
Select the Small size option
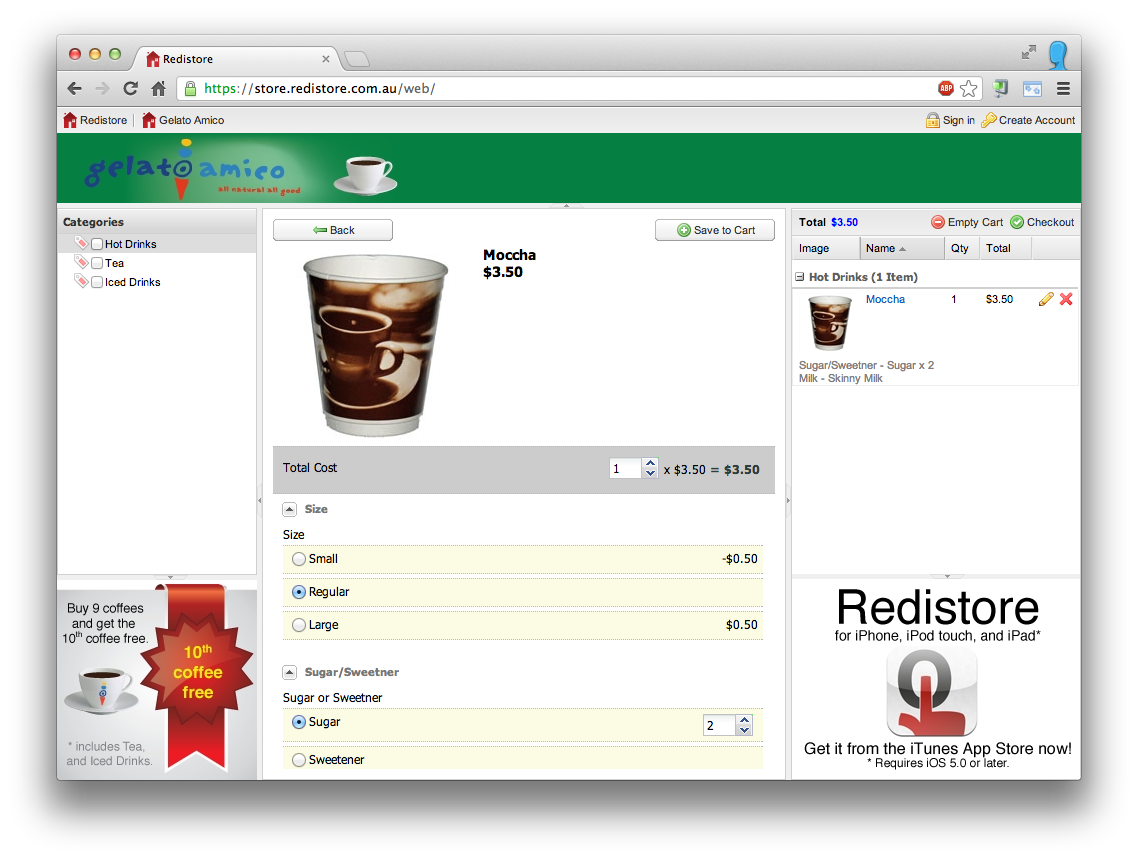(x=298, y=559)
